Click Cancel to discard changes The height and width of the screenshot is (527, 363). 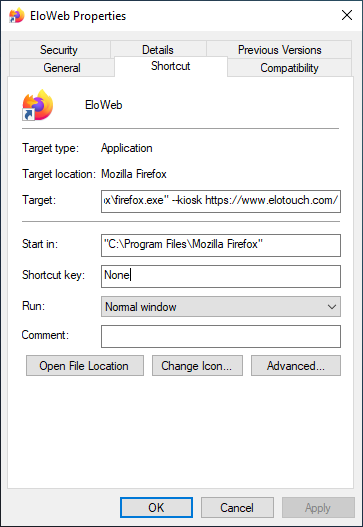tap(237, 508)
